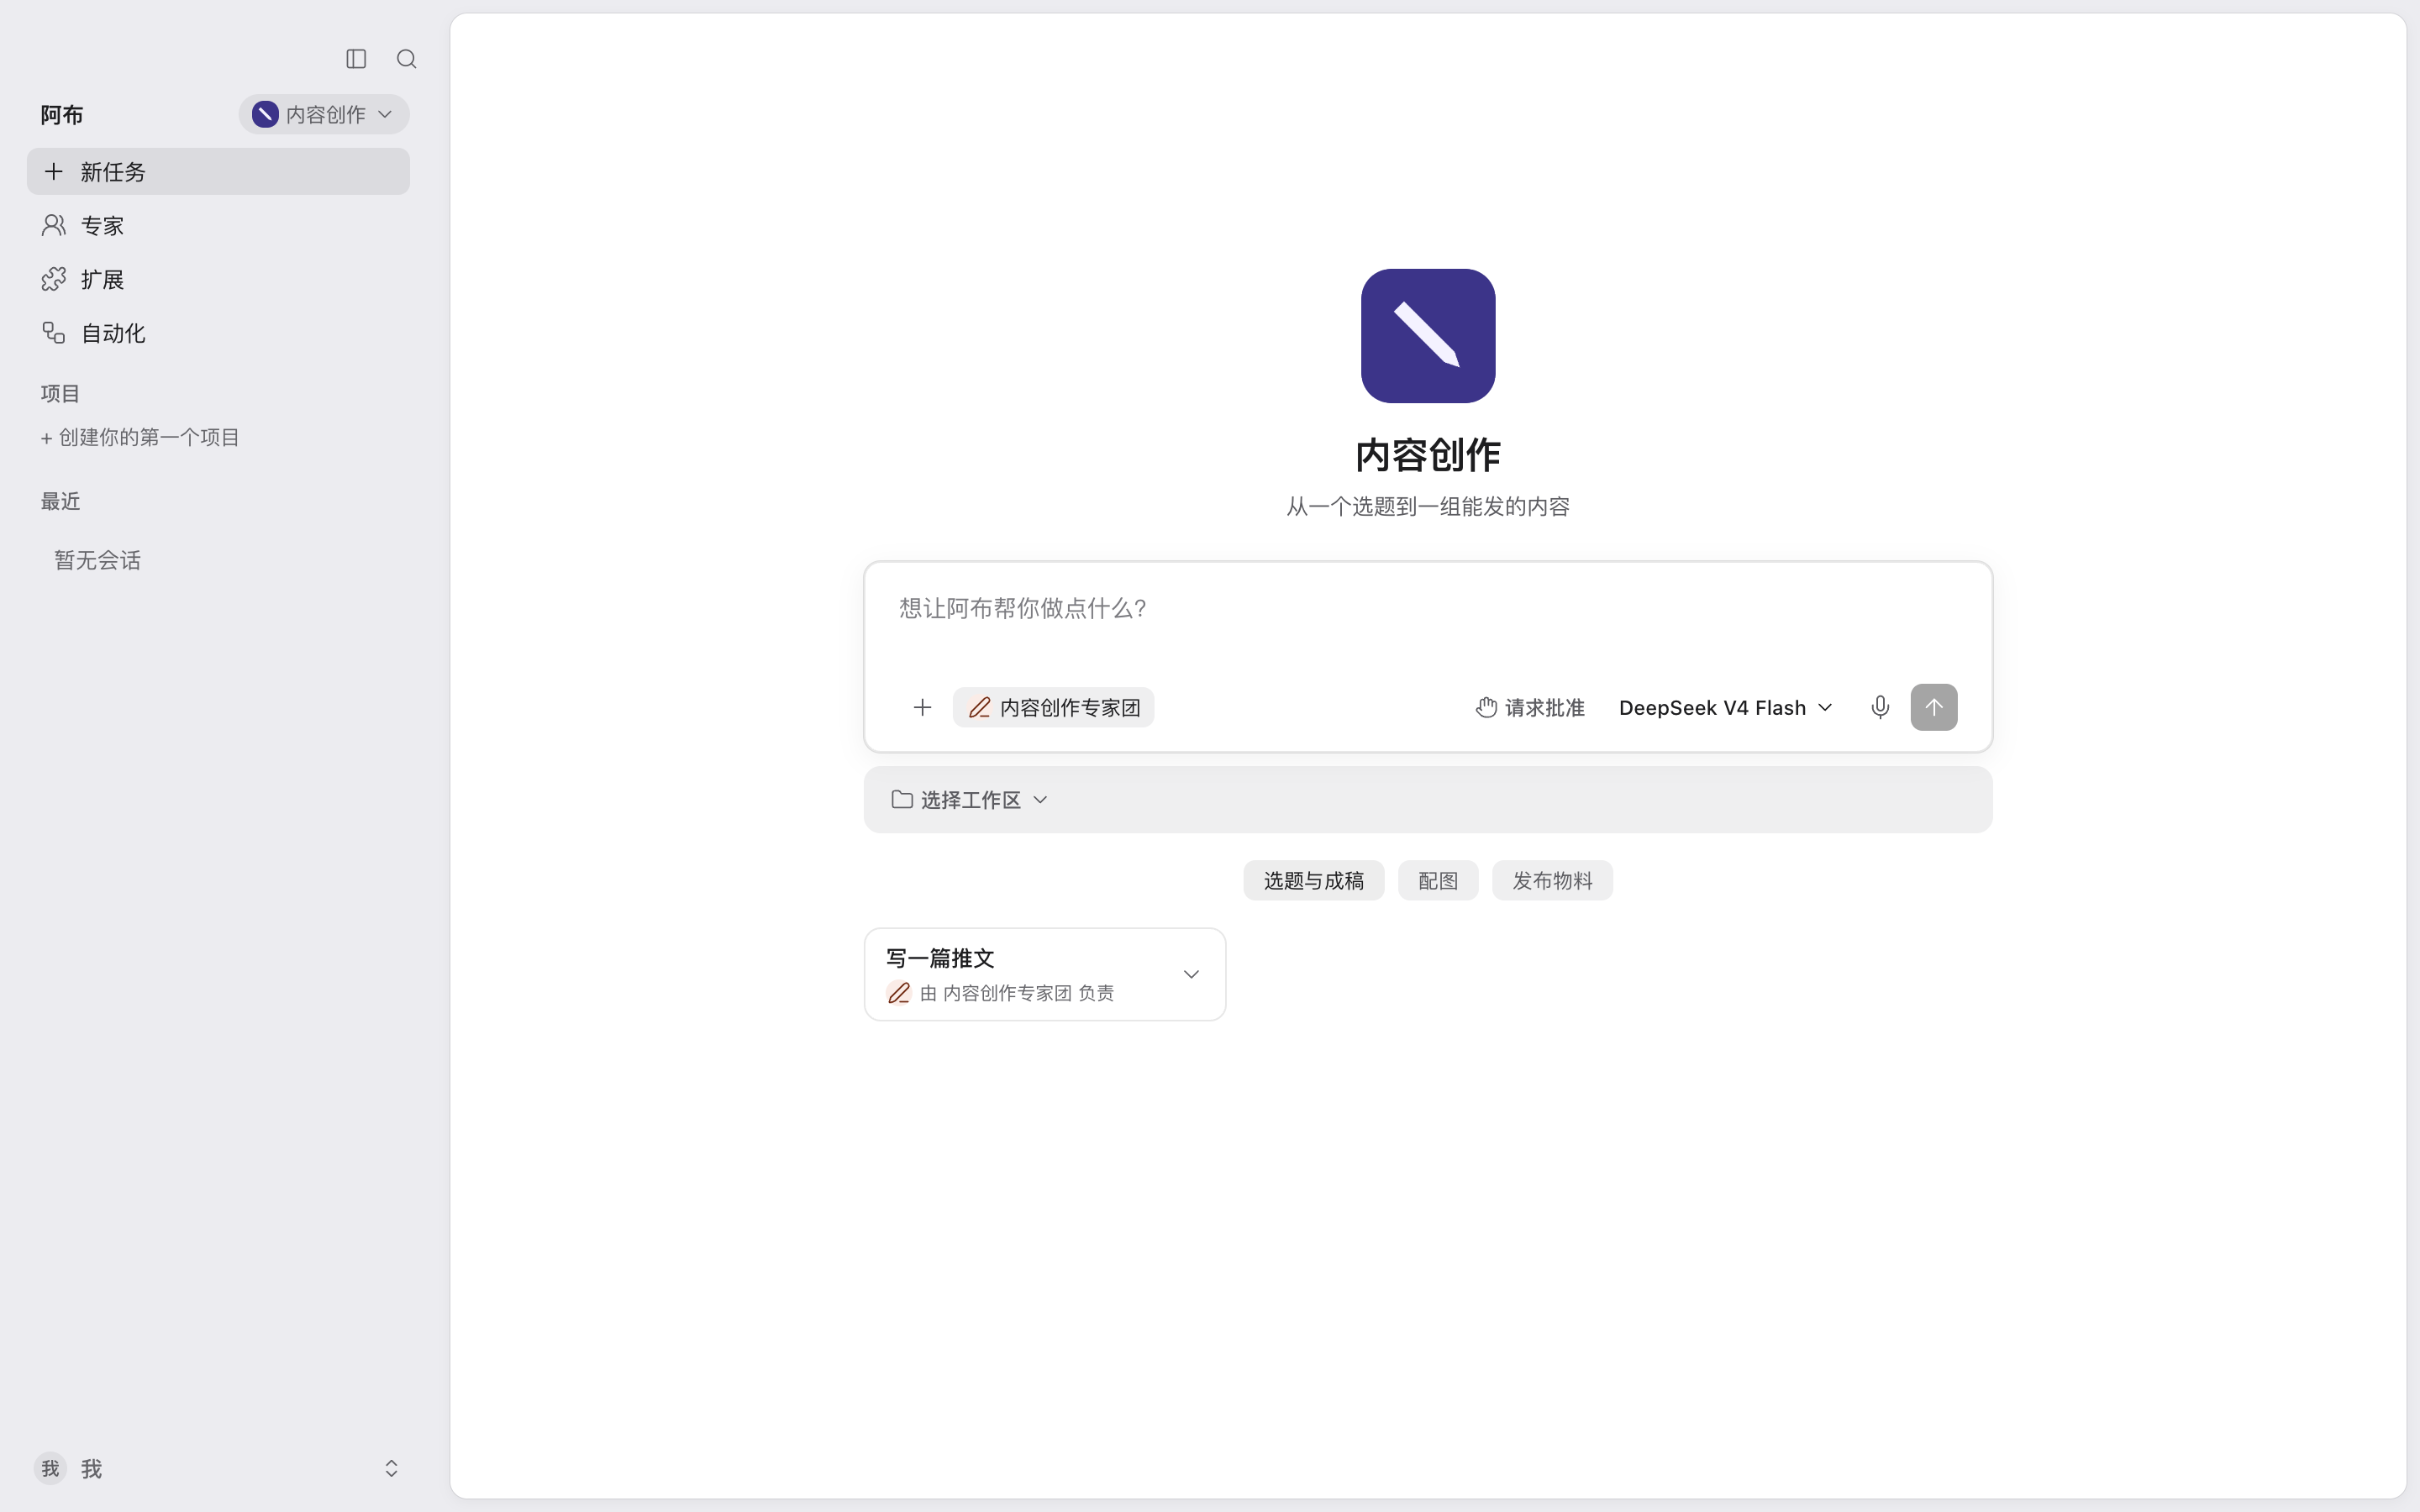Click the 暂无会话 text under 最近
Screen dimensions: 2420x1512
pyautogui.click(x=98, y=560)
